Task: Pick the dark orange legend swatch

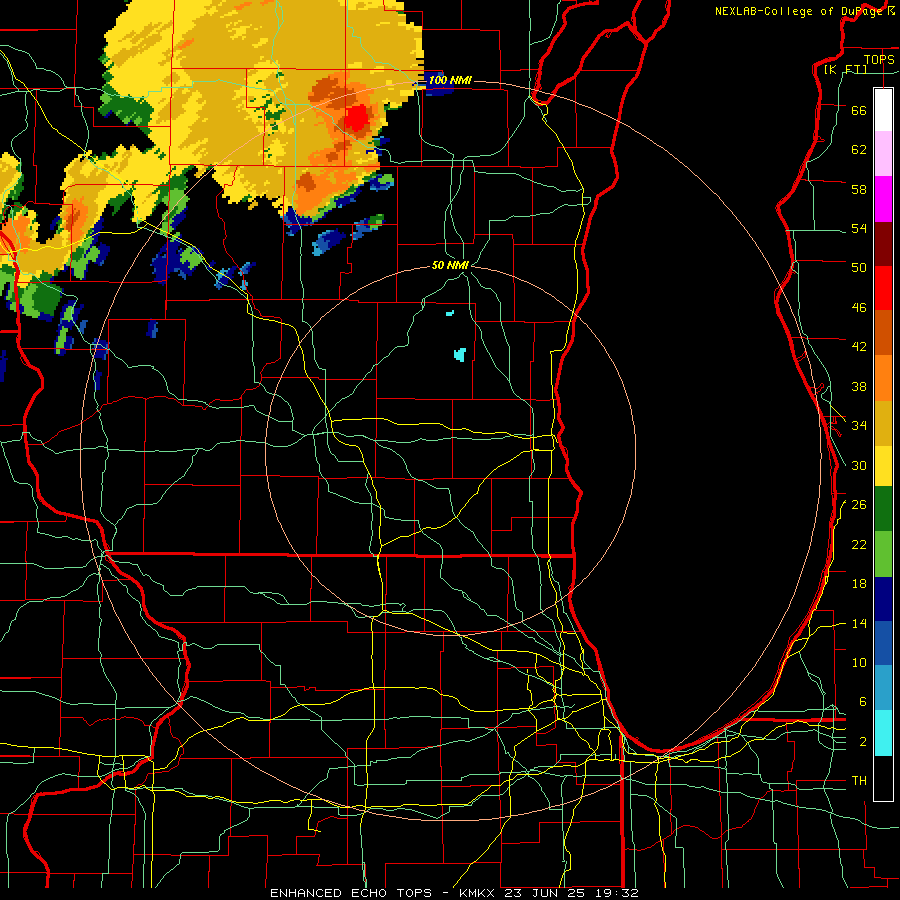Action: coord(883,332)
